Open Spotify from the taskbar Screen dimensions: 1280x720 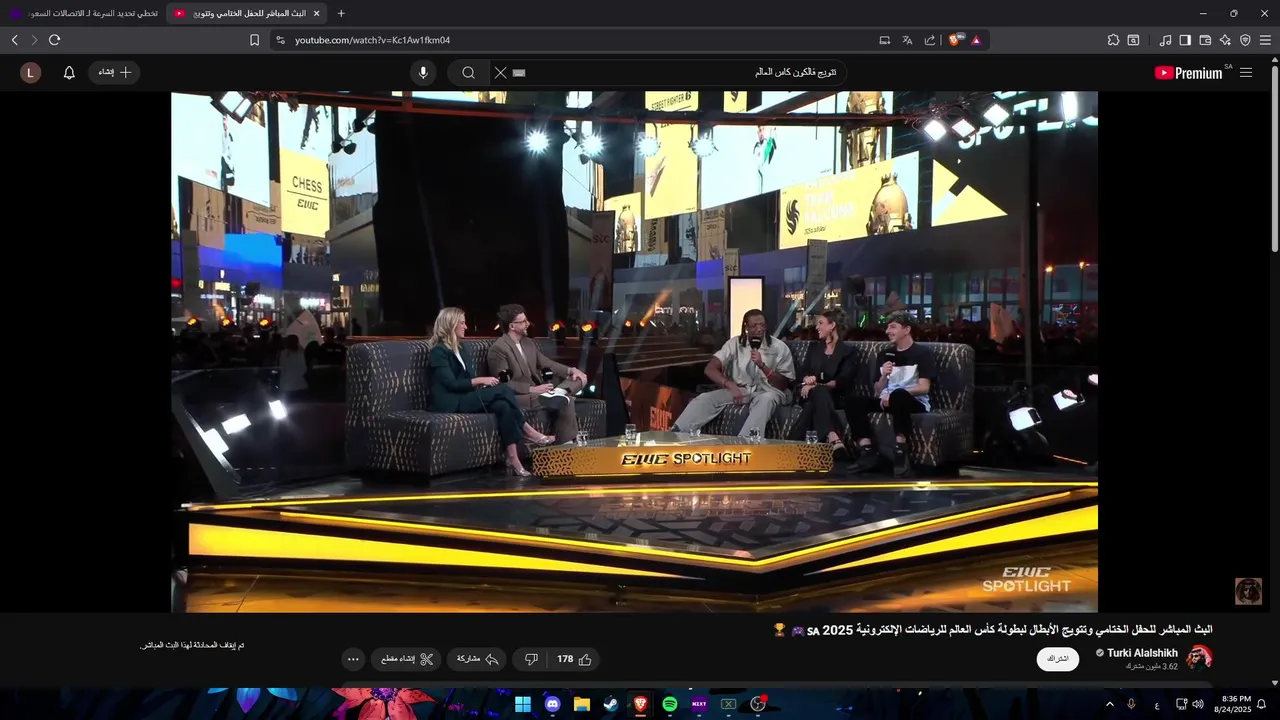(670, 704)
